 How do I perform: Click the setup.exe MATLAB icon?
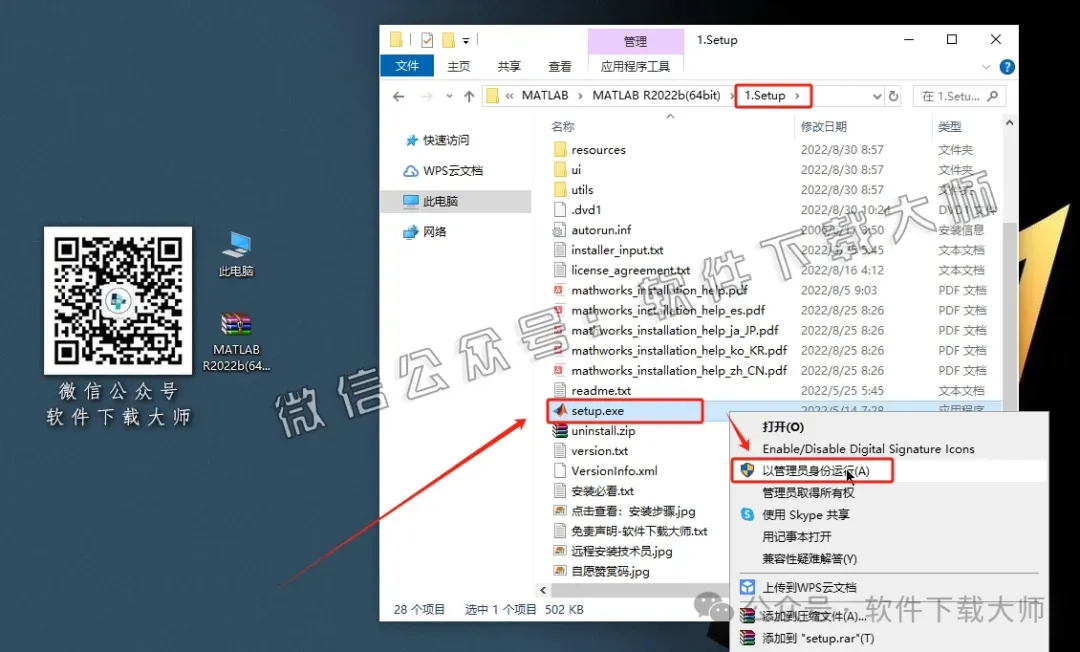[x=560, y=410]
